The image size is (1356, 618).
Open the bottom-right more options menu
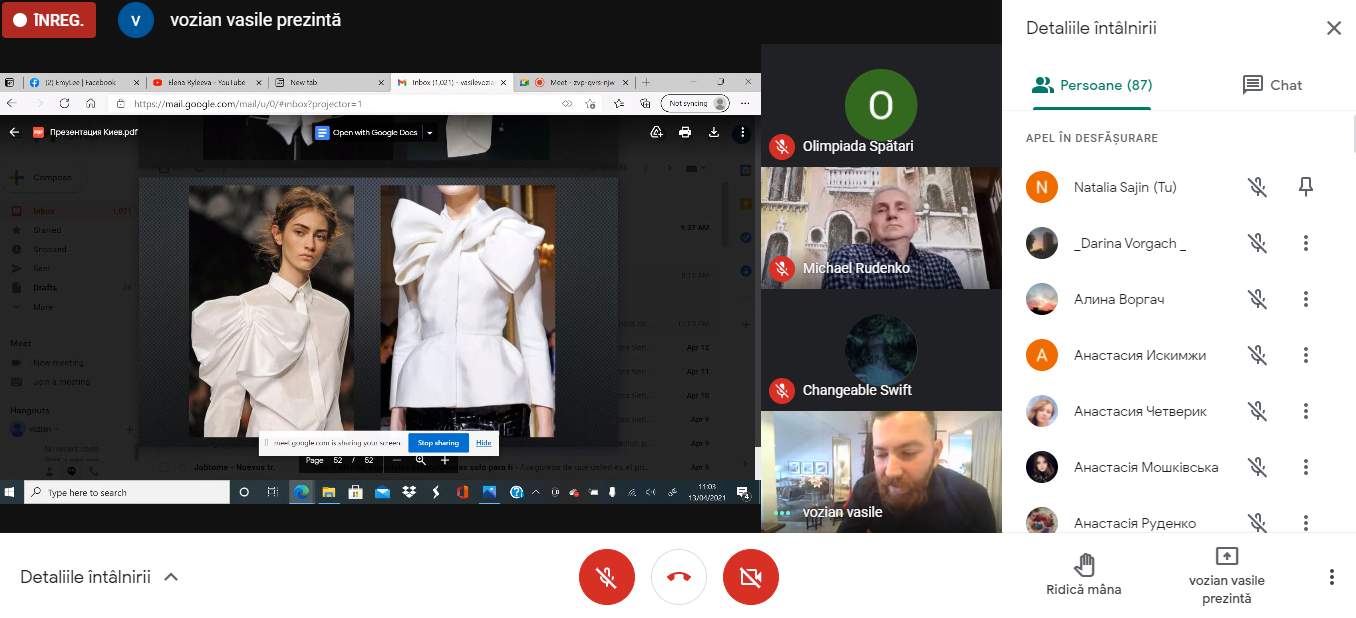(1331, 577)
